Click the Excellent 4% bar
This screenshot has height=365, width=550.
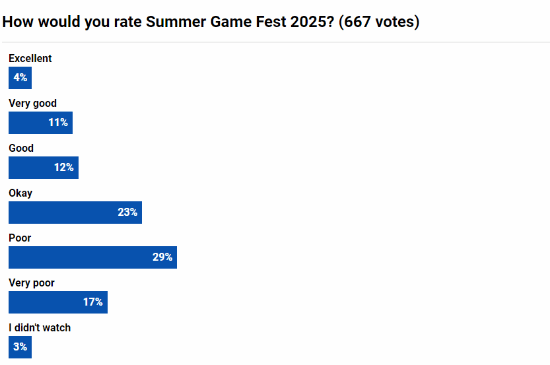point(20,78)
